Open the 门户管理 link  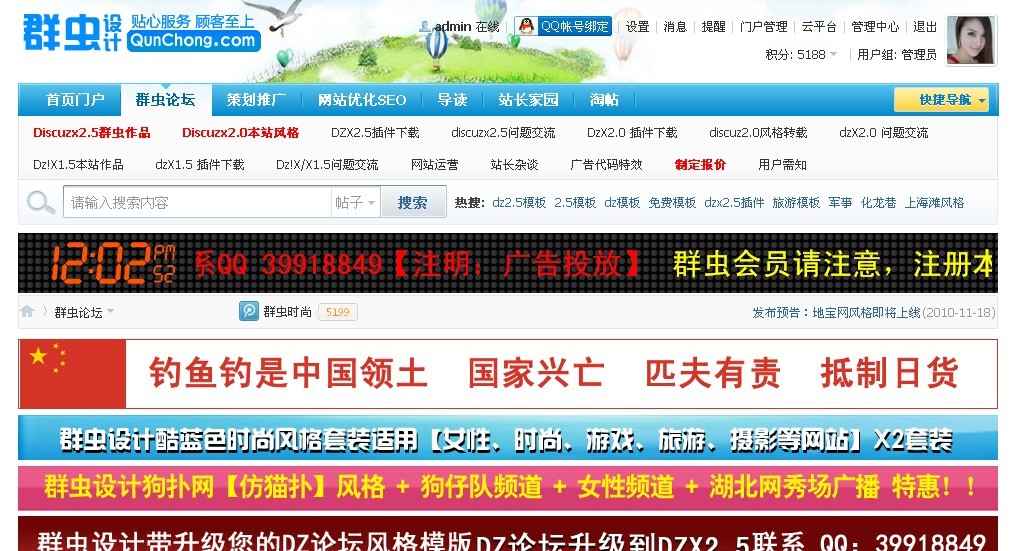pos(763,27)
